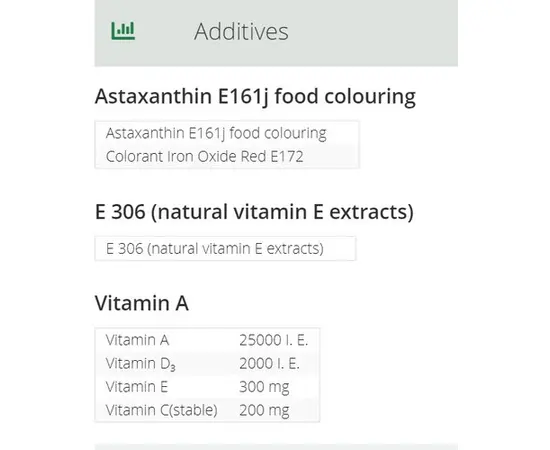Click the E 306 natural vitamin heading
The image size is (550, 450).
point(254,212)
